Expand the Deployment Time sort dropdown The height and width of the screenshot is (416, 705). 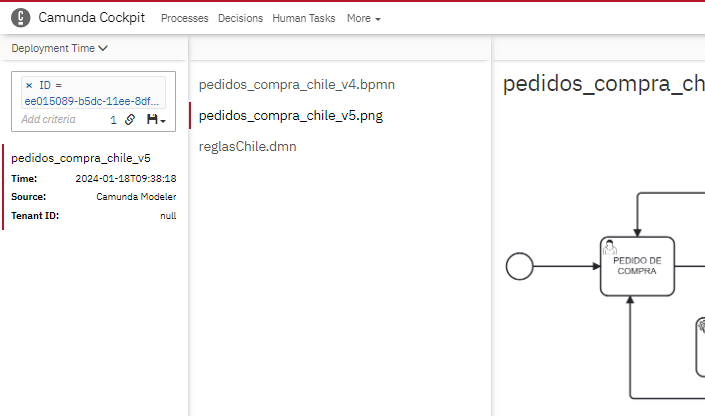[60, 48]
